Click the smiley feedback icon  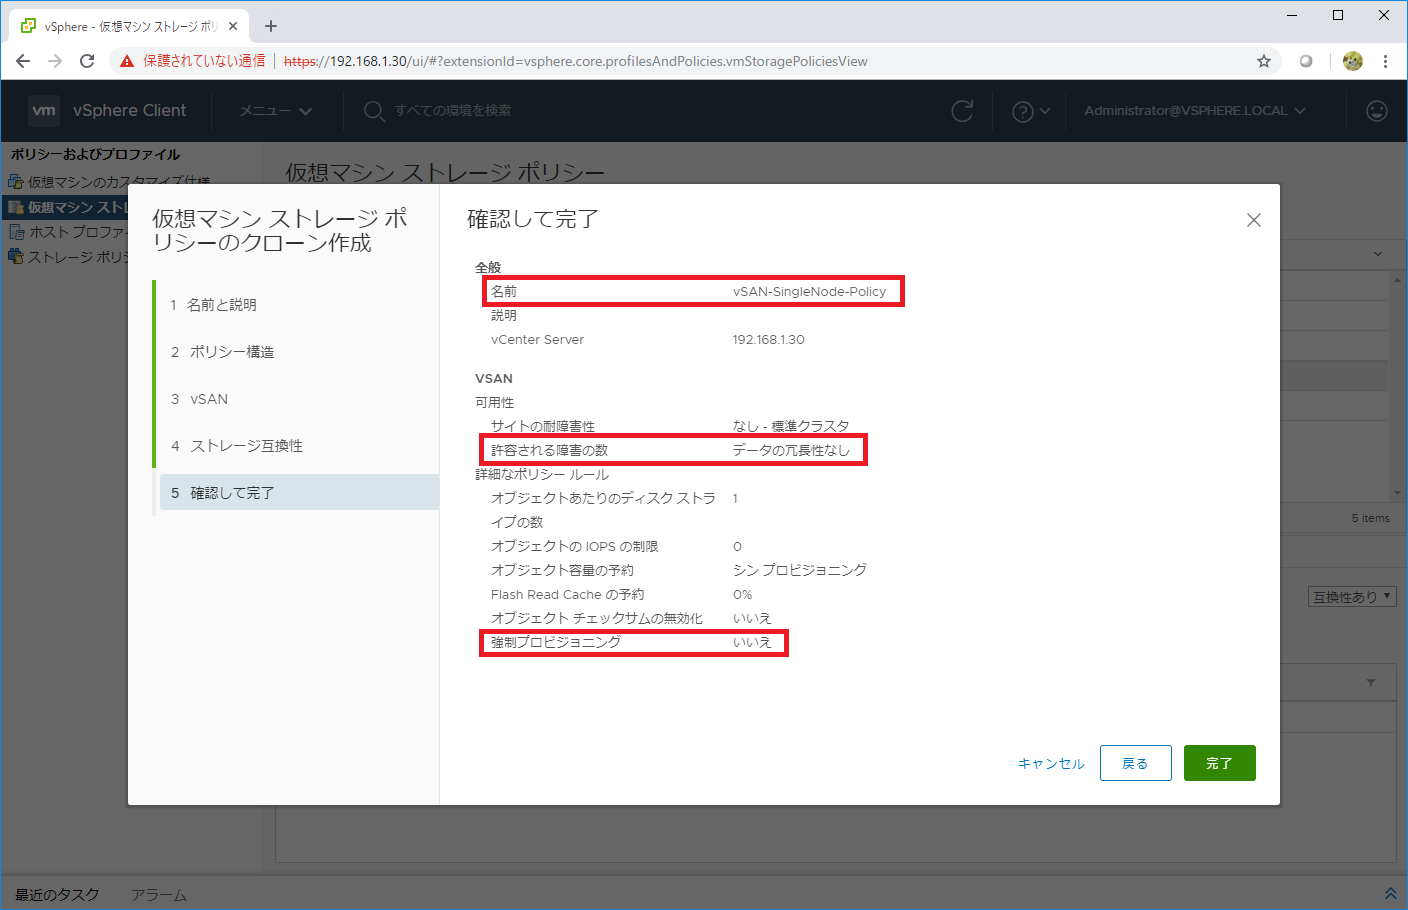tap(1377, 111)
